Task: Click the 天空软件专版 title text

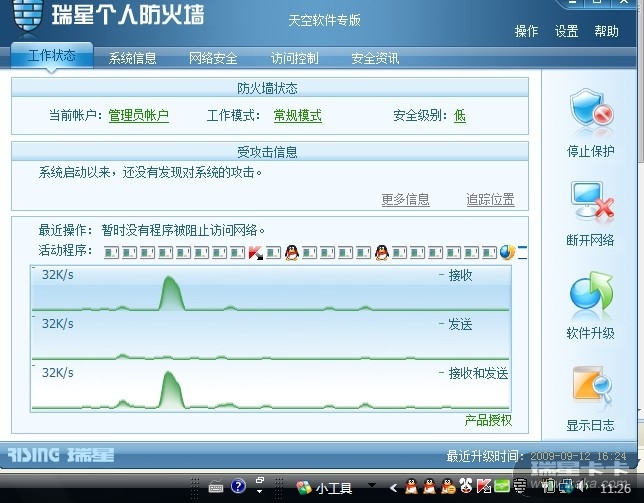Action: tap(324, 20)
